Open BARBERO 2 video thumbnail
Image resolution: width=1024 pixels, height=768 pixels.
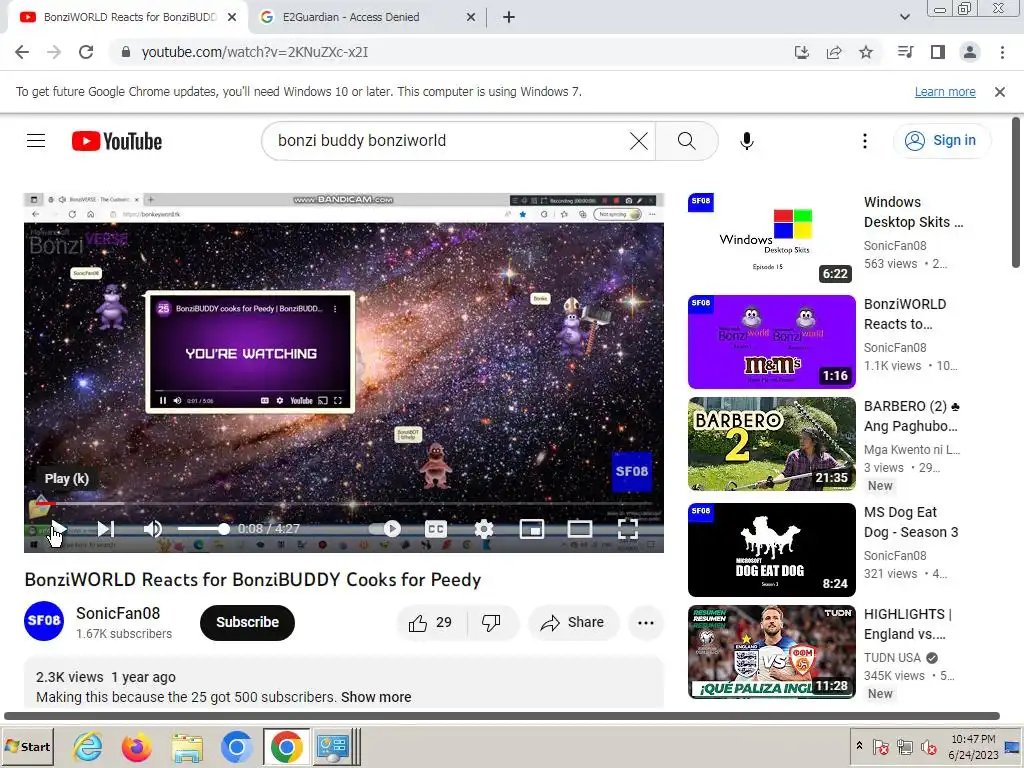point(771,443)
